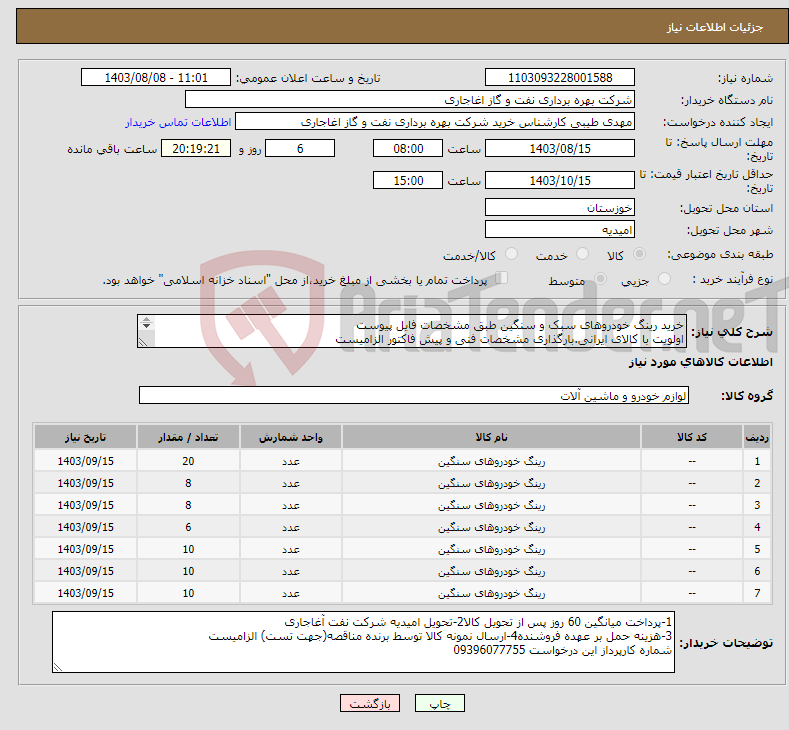
Task: Click the گروه کالا field لوازم خودرو
Action: click(x=414, y=395)
